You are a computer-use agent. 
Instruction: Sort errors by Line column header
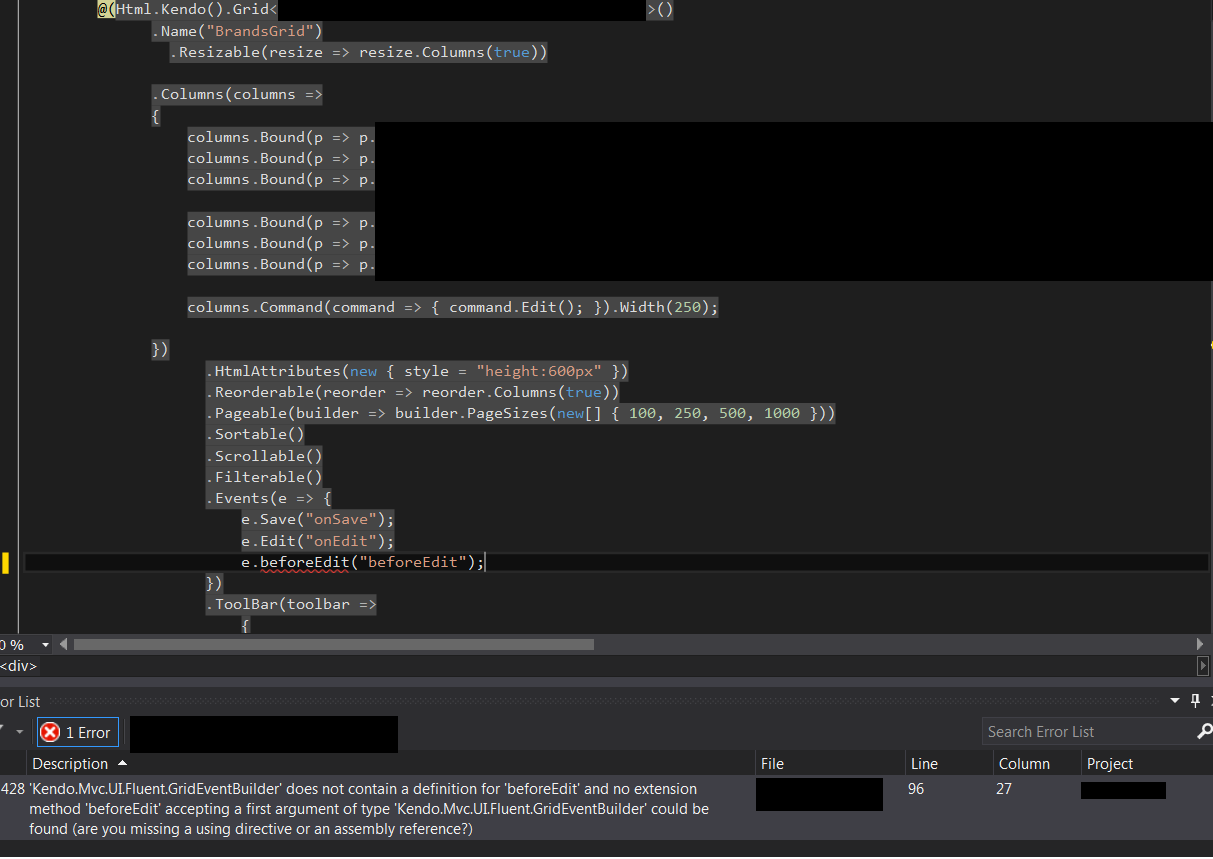924,764
